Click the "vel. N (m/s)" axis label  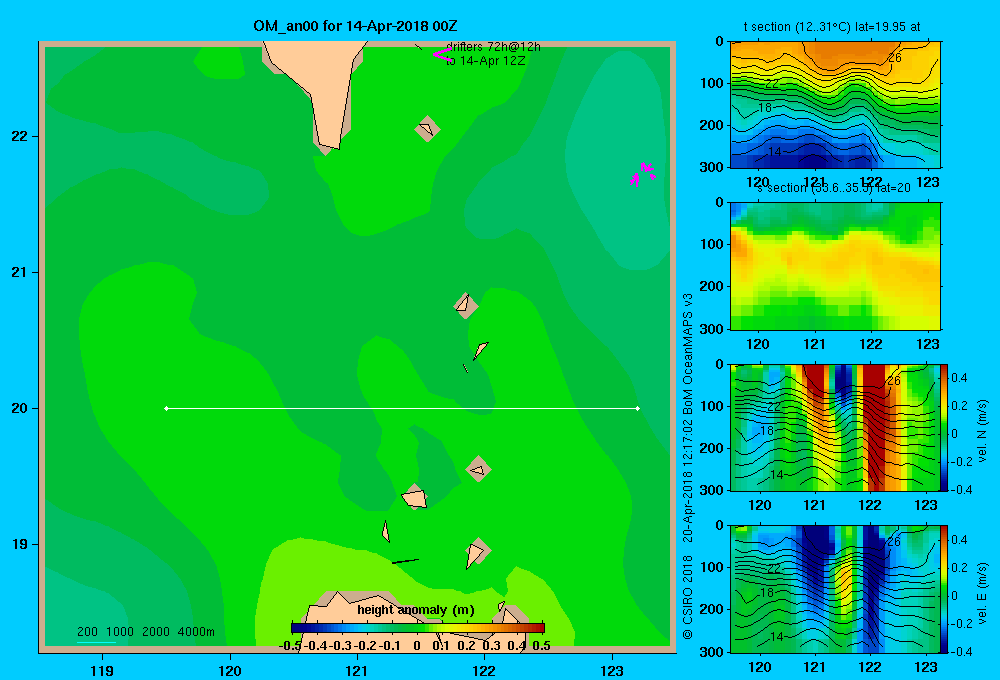coord(982,431)
